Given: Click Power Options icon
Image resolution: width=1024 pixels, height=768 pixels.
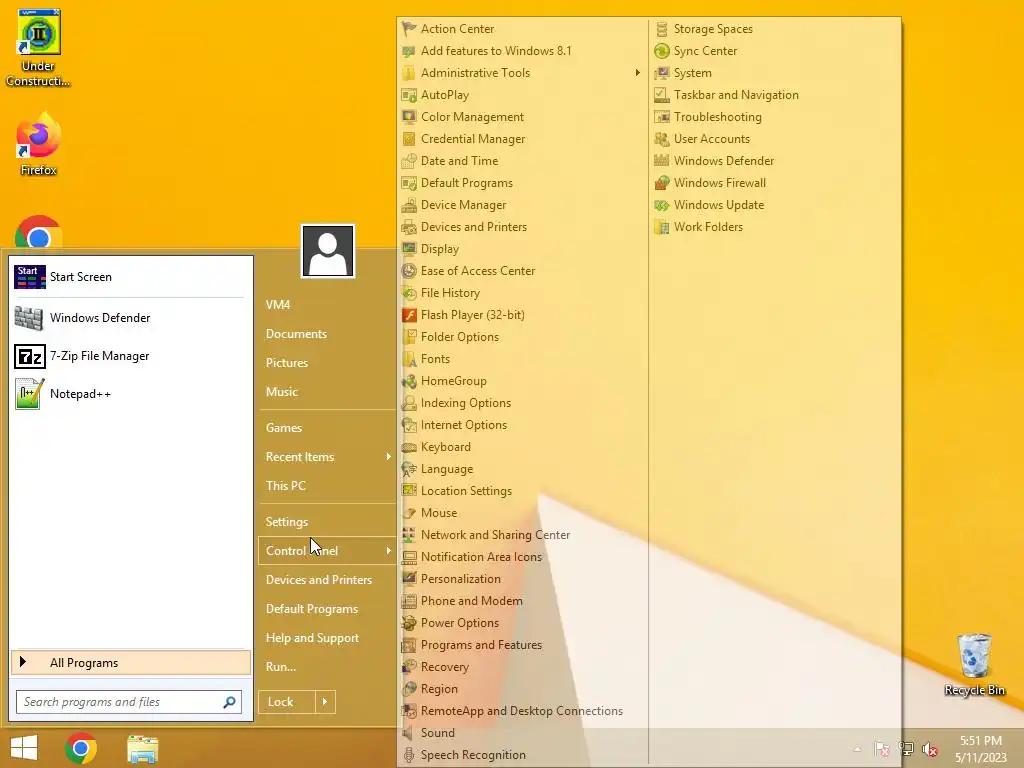Looking at the screenshot, I should point(409,623).
